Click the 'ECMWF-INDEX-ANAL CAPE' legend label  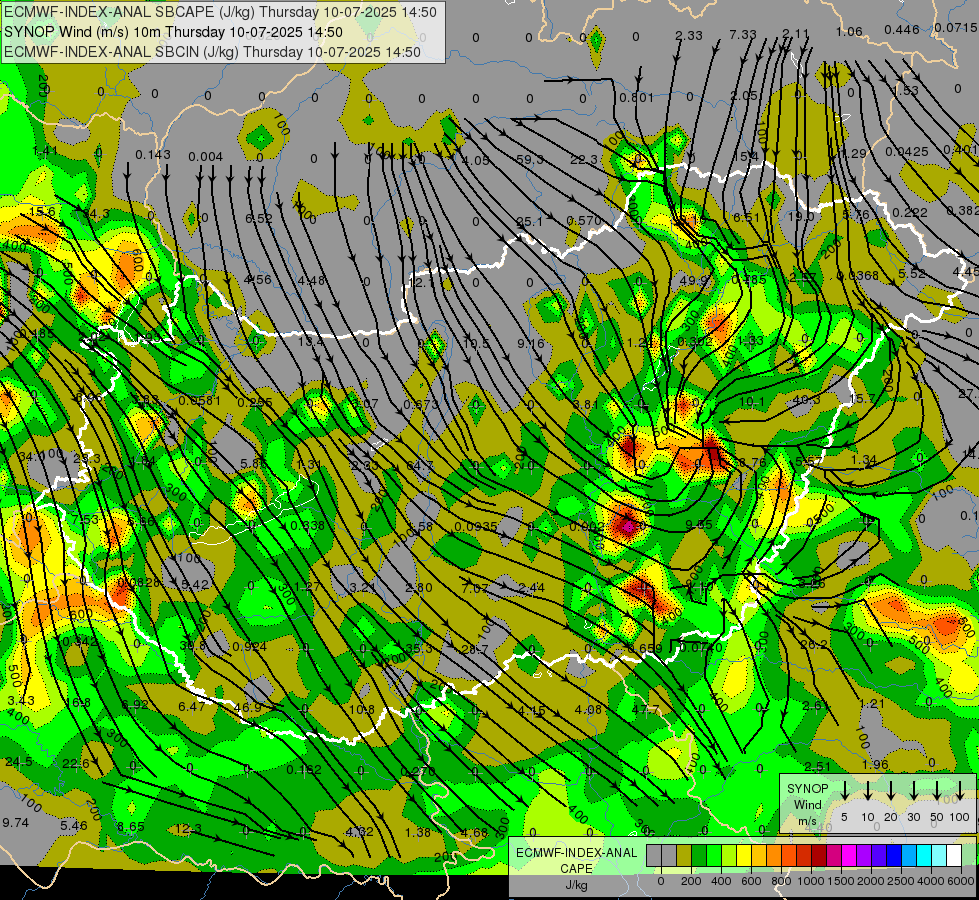coord(576,860)
